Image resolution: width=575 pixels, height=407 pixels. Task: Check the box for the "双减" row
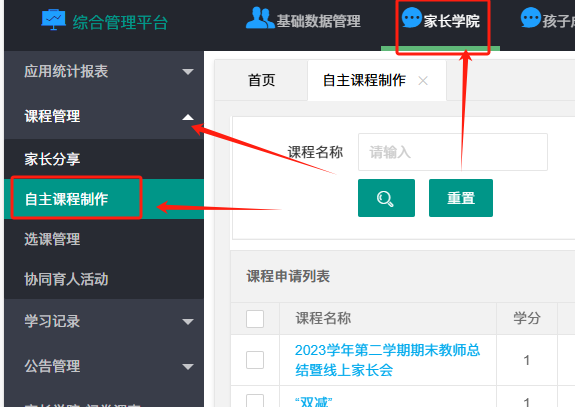[x=255, y=401]
